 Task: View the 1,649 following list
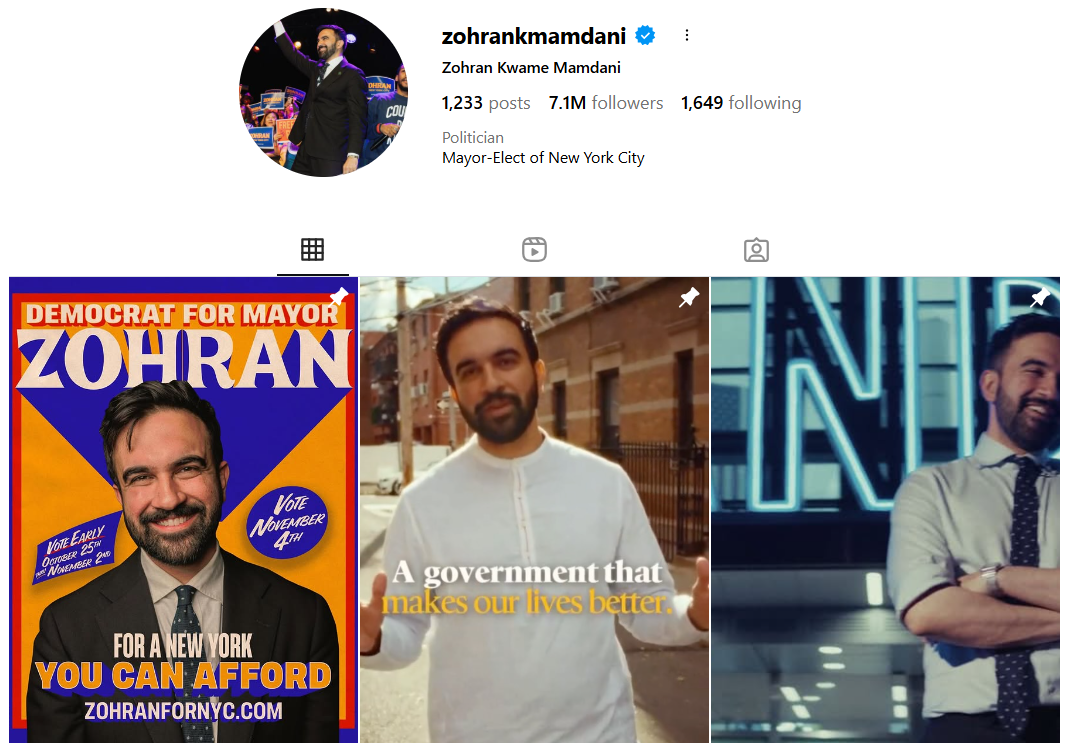tap(741, 103)
